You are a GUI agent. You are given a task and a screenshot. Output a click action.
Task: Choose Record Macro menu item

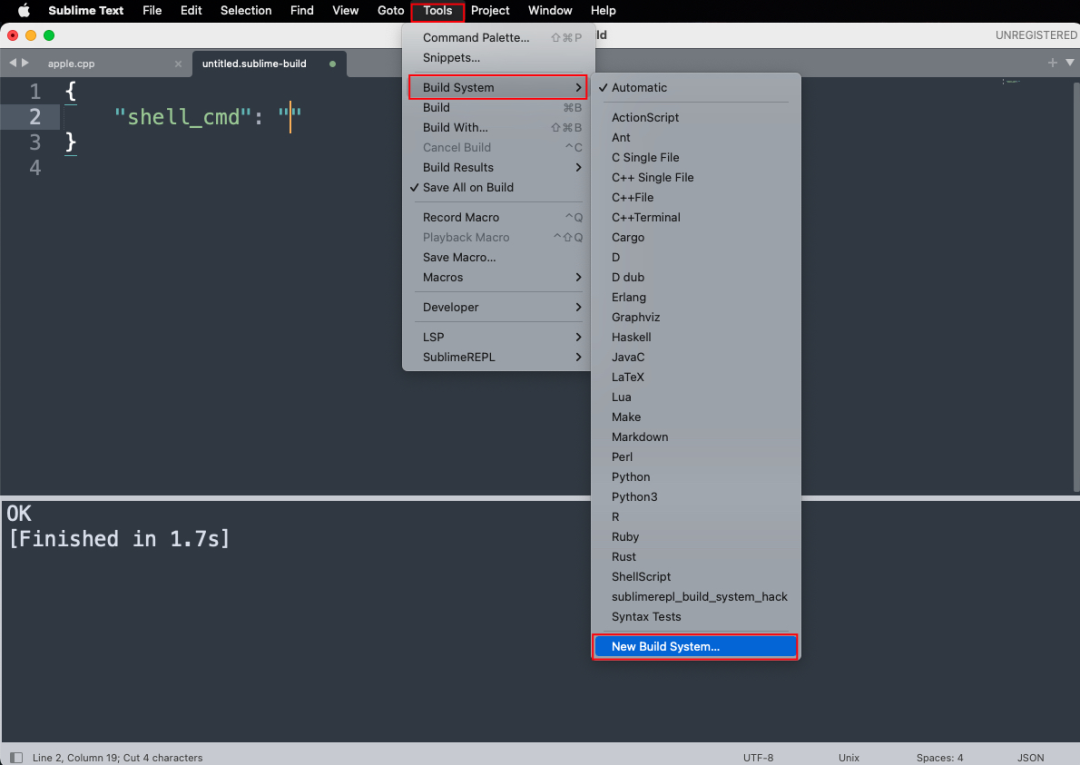click(497, 217)
